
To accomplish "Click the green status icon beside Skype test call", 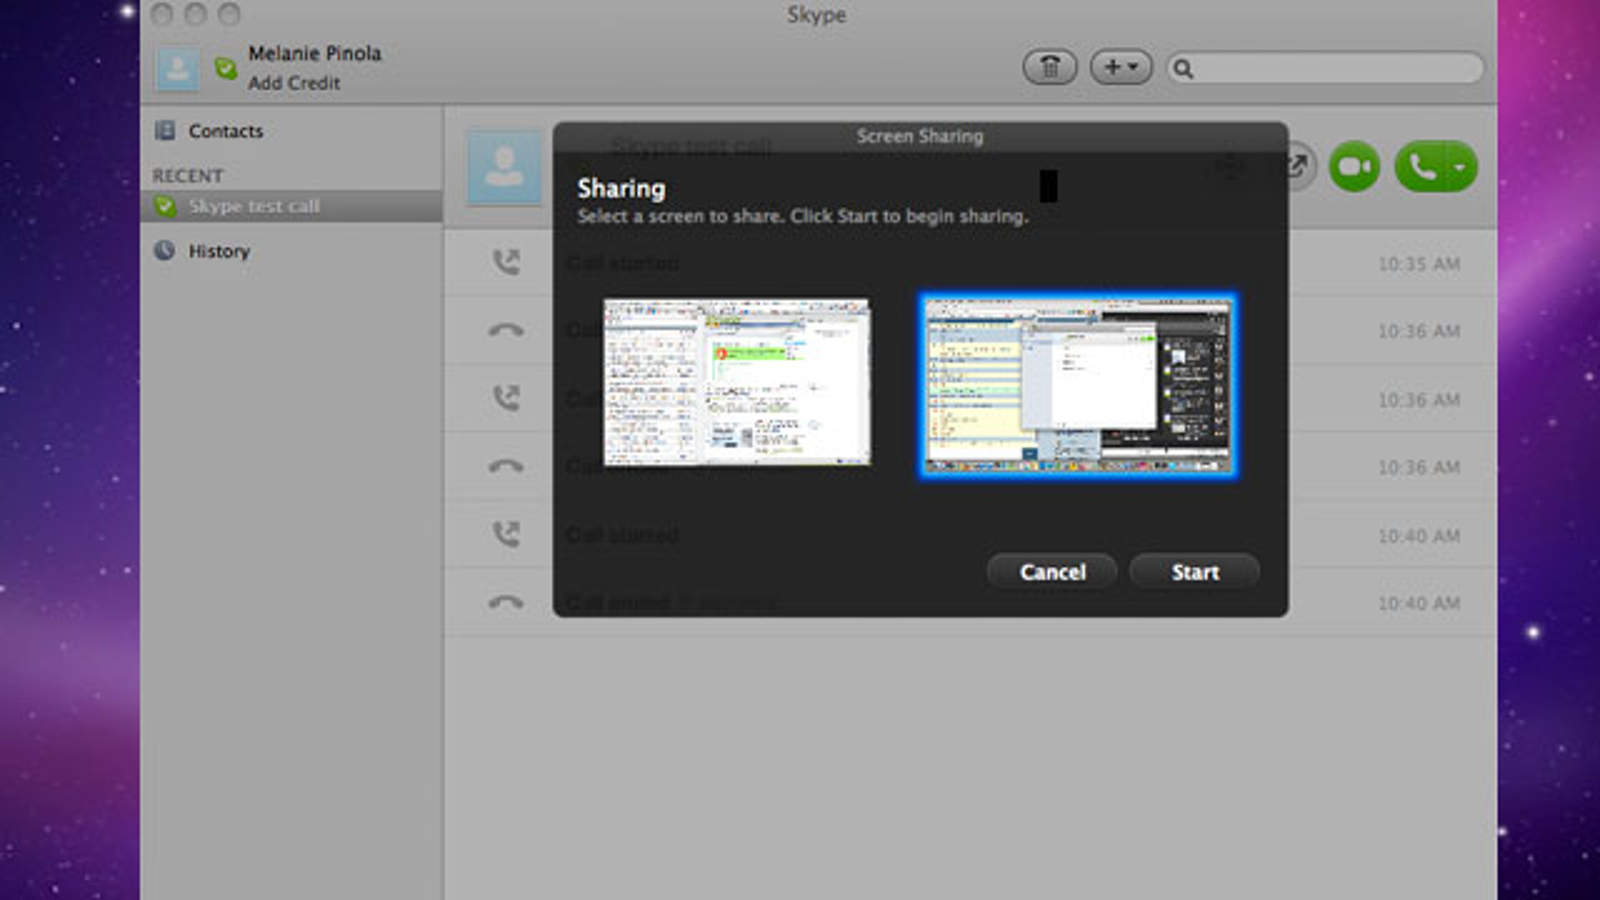I will coord(165,206).
